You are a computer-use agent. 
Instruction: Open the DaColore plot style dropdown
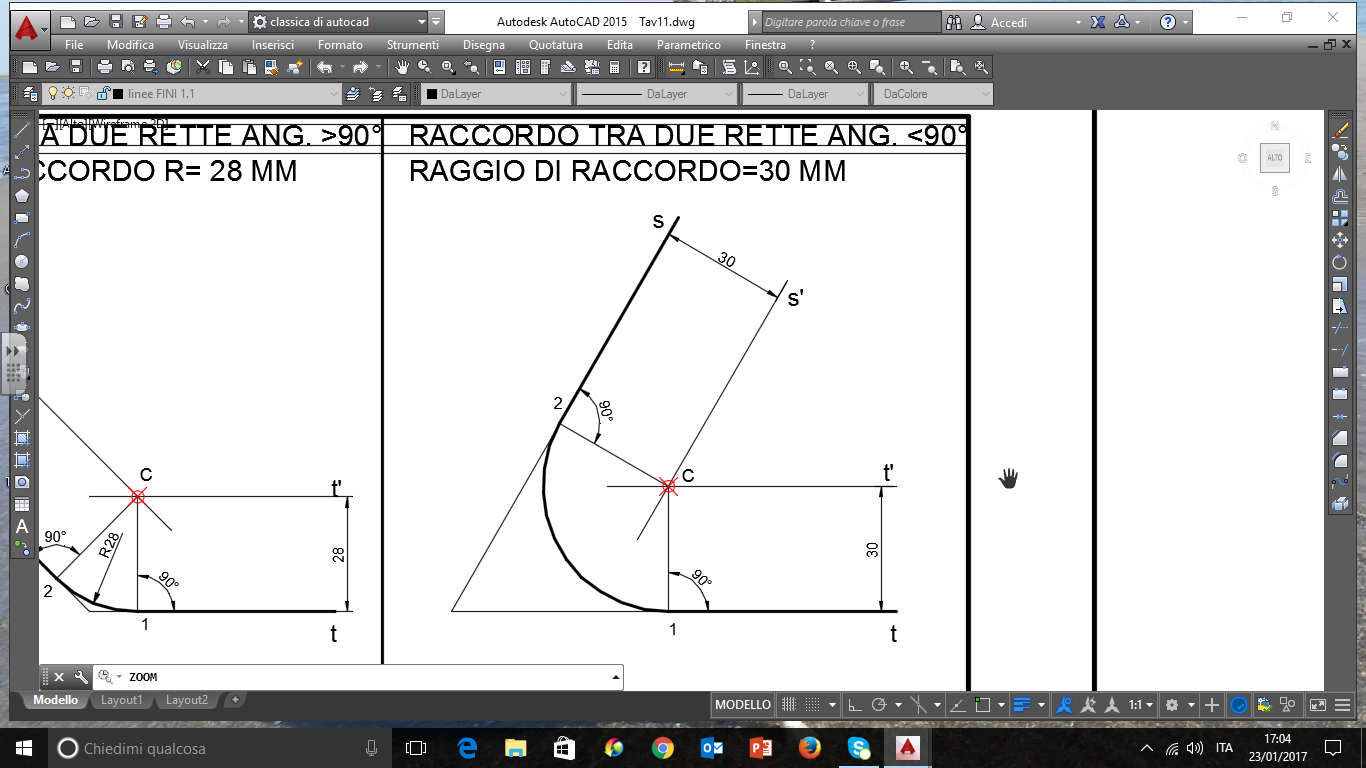coord(932,94)
